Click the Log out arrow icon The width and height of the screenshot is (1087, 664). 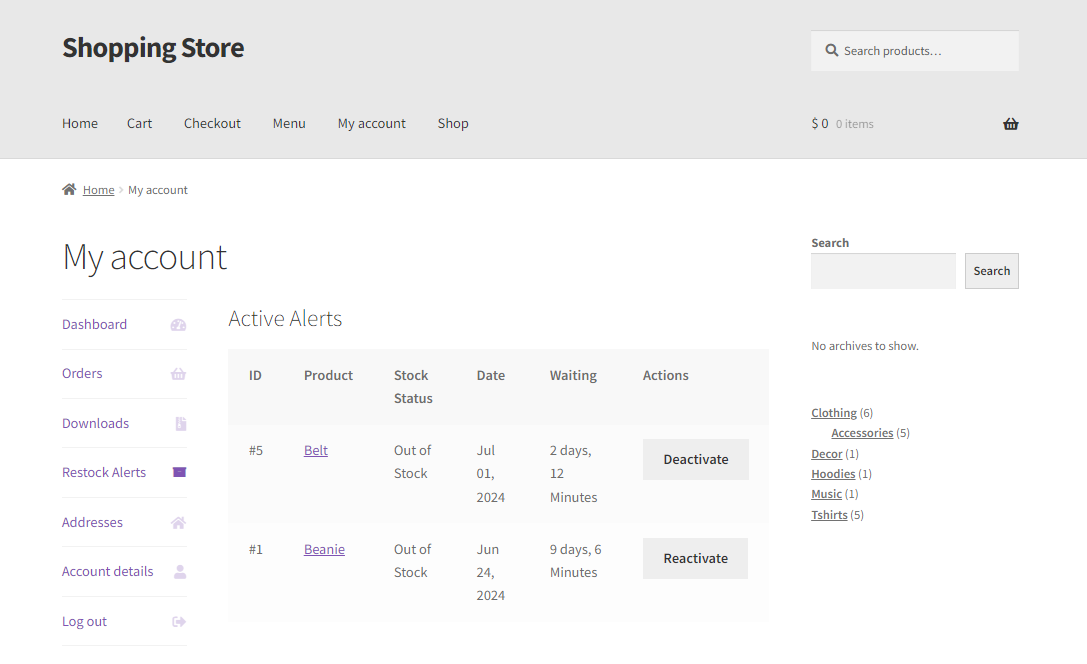179,622
